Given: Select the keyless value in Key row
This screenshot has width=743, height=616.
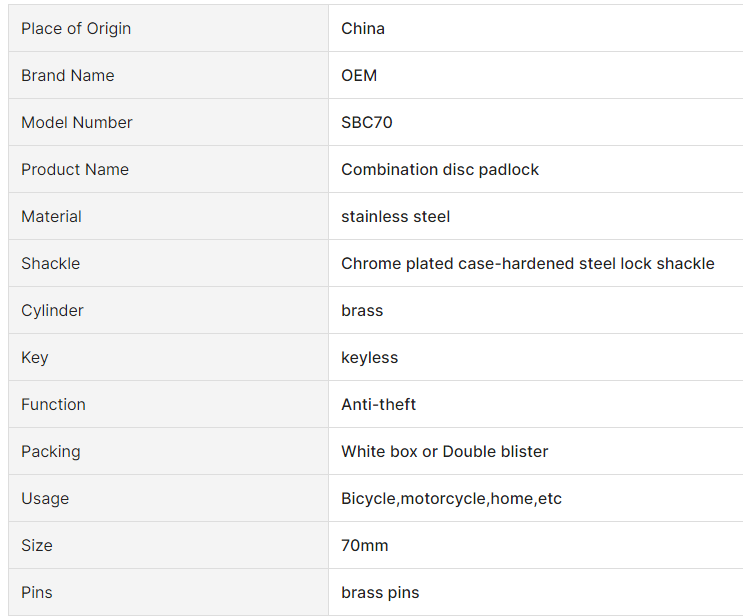Looking at the screenshot, I should (369, 357).
